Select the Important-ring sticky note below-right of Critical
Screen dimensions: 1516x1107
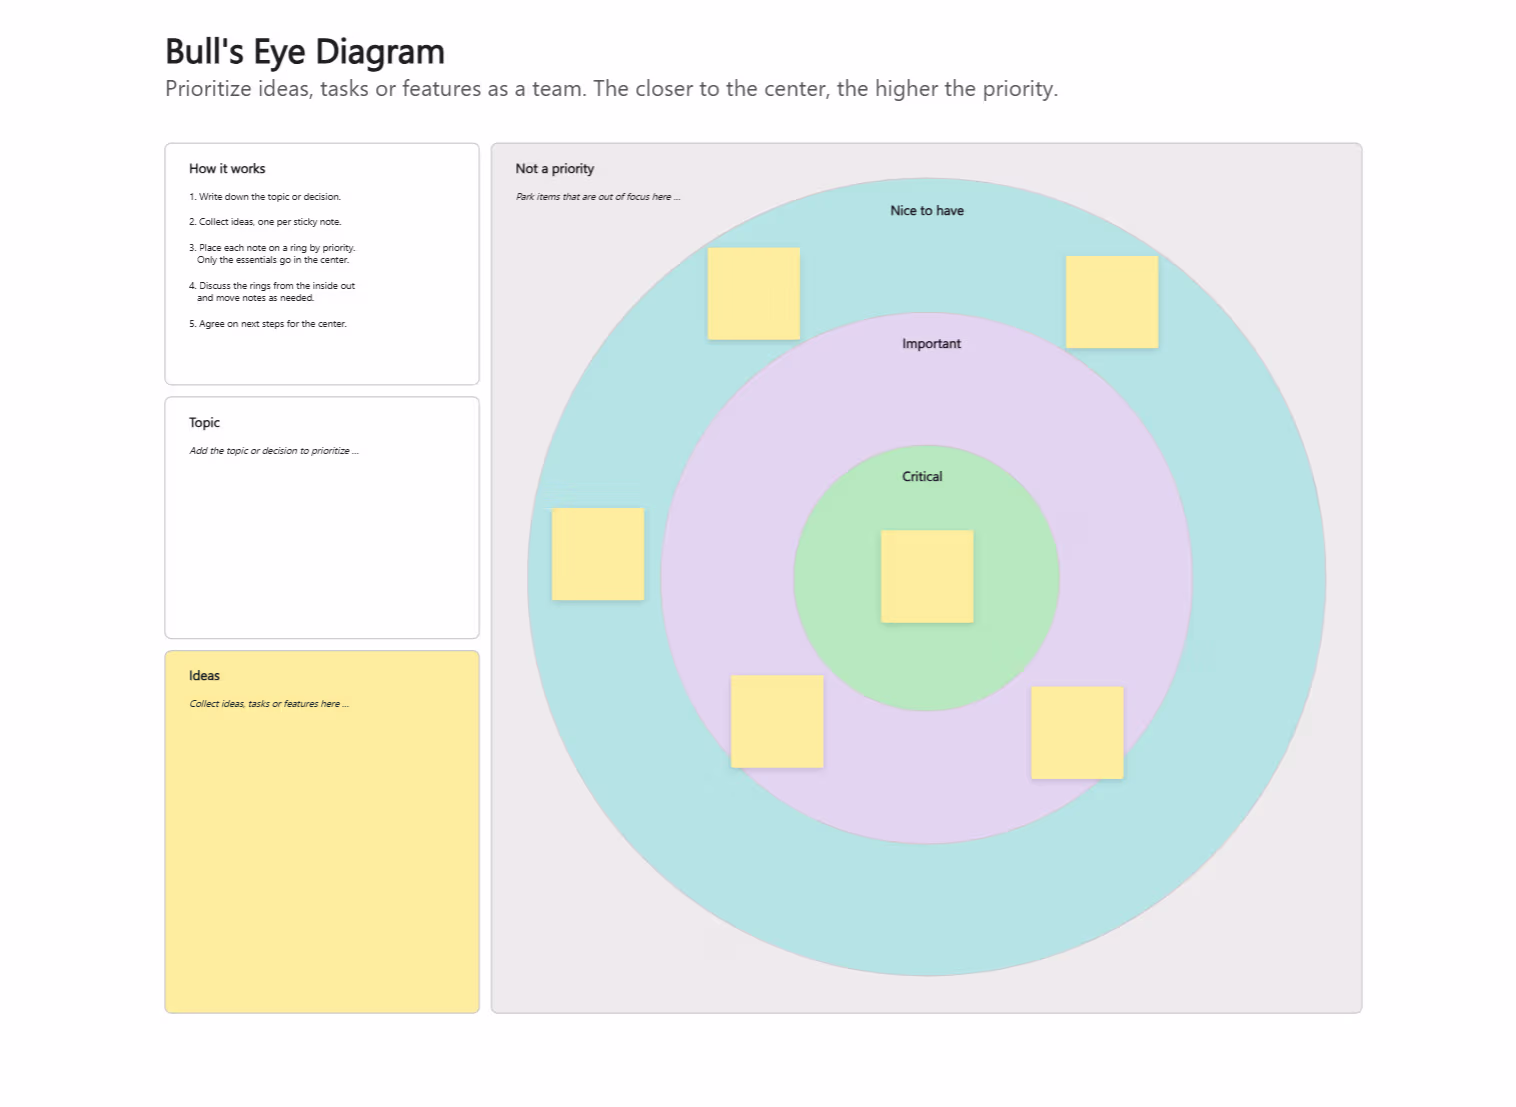coord(1077,733)
